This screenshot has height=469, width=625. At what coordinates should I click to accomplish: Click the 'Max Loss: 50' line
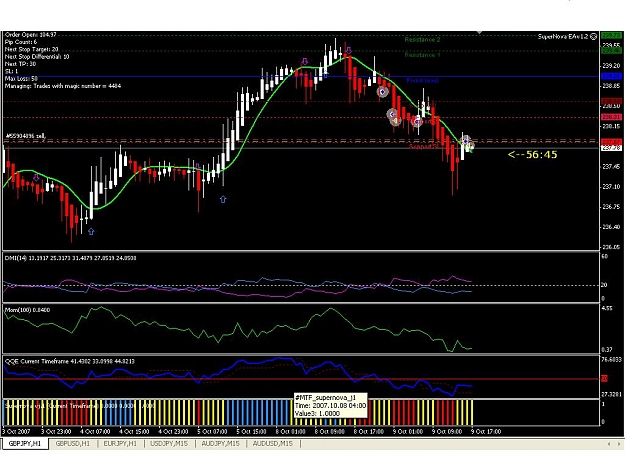(21, 78)
